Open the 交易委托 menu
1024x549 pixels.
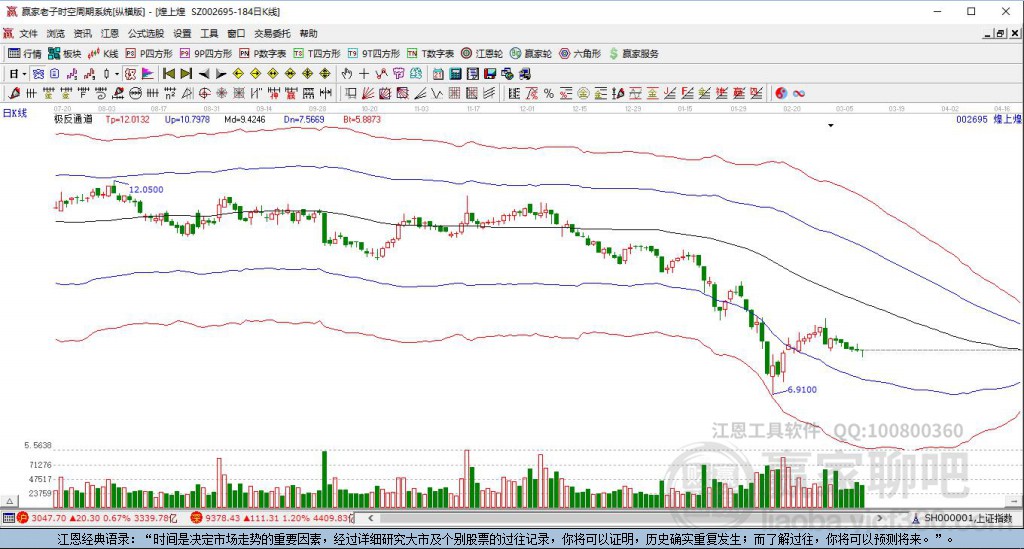point(272,33)
